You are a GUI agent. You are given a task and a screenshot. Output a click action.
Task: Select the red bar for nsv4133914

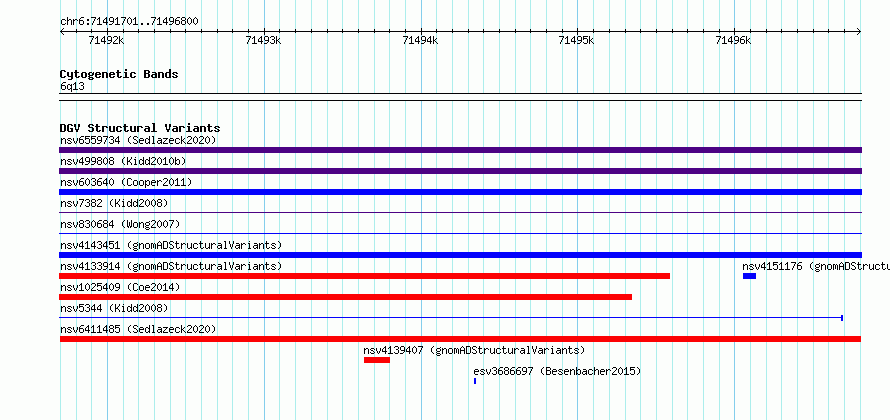tap(364, 276)
